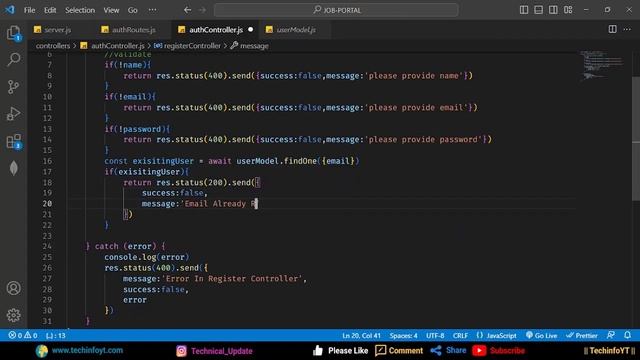Change encoding via UTF-8
The image size is (640, 360).
pyautogui.click(x=435, y=336)
